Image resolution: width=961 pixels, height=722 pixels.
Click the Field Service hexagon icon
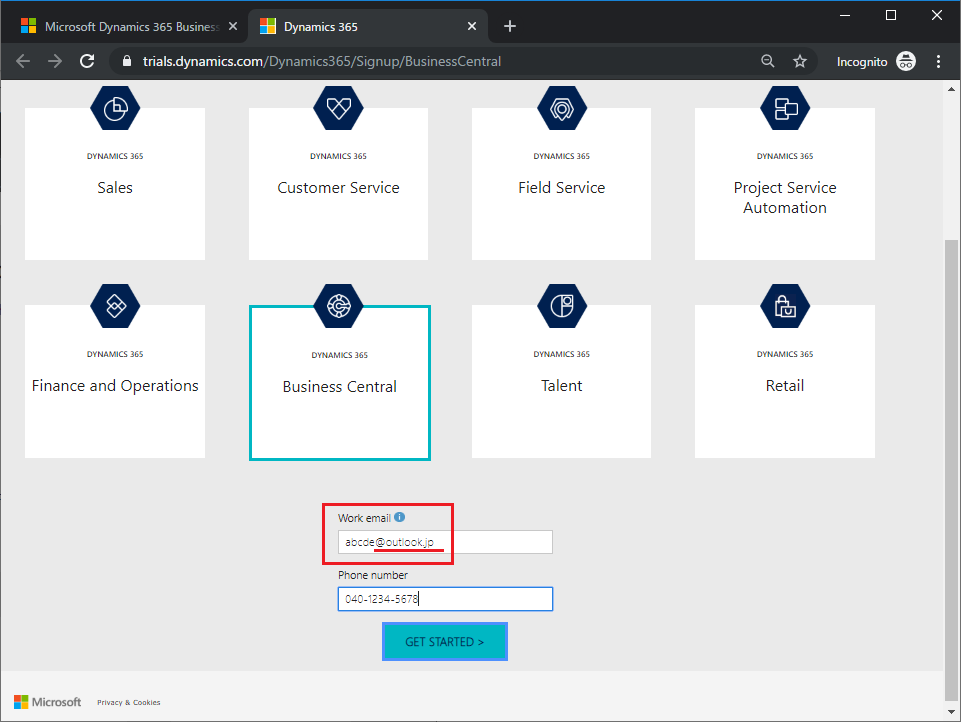pos(562,108)
